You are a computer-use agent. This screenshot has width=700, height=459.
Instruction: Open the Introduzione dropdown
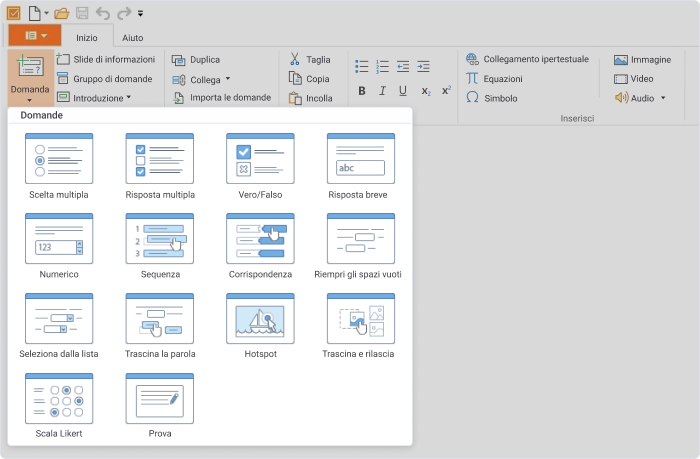click(x=94, y=98)
